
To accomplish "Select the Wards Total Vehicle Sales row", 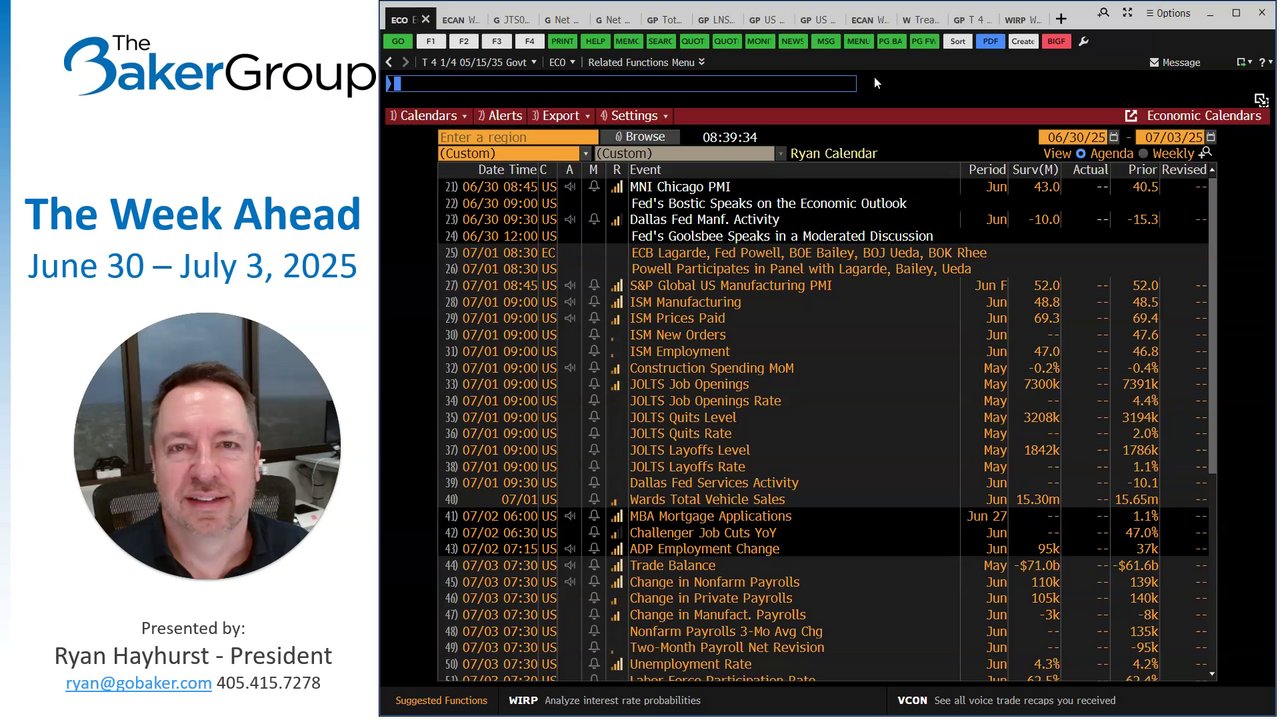I will pyautogui.click(x=824, y=500).
